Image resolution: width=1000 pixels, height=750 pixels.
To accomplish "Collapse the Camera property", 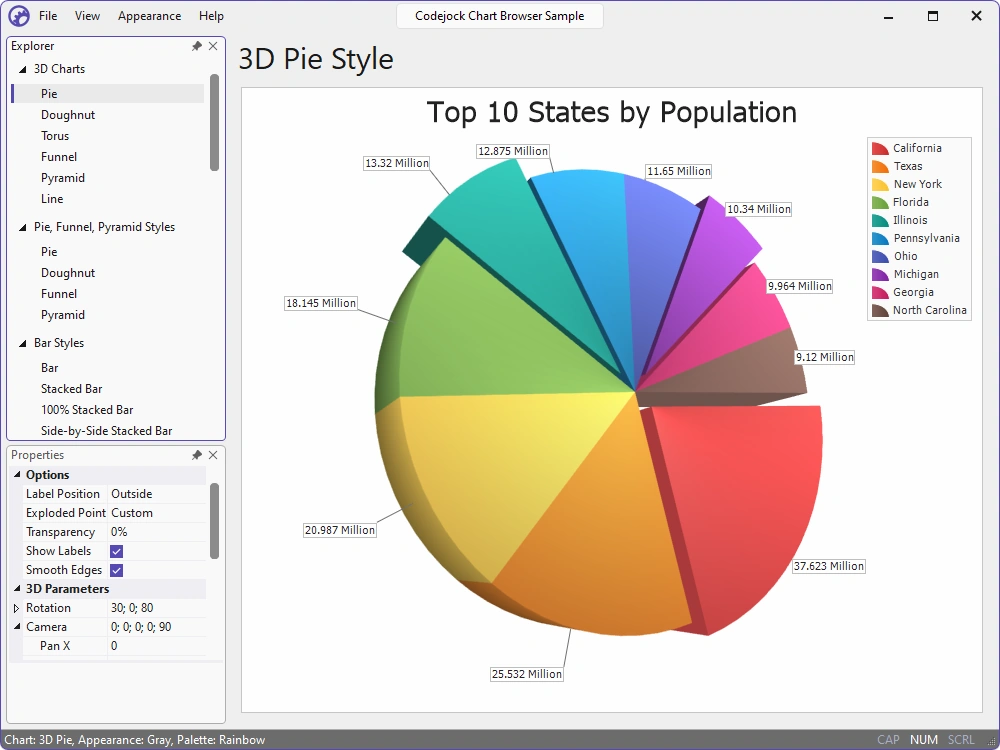I will [x=17, y=627].
